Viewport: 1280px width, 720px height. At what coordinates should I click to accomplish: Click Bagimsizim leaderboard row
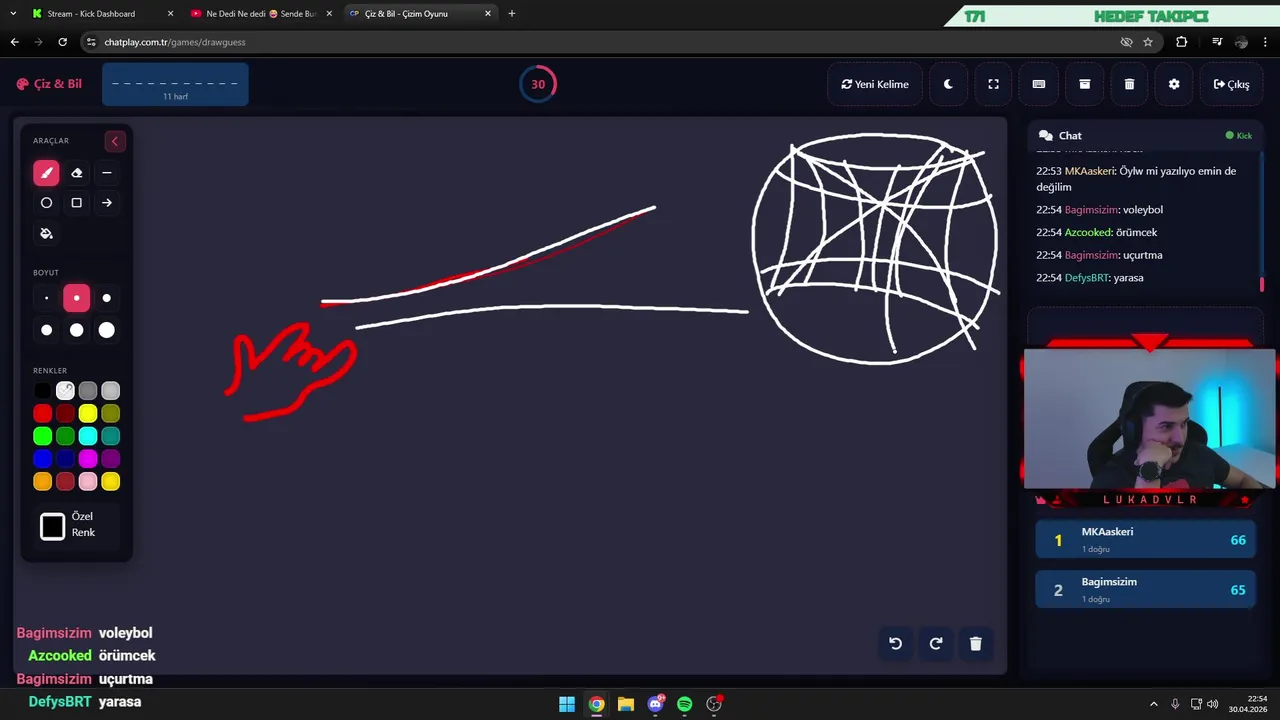click(1146, 589)
